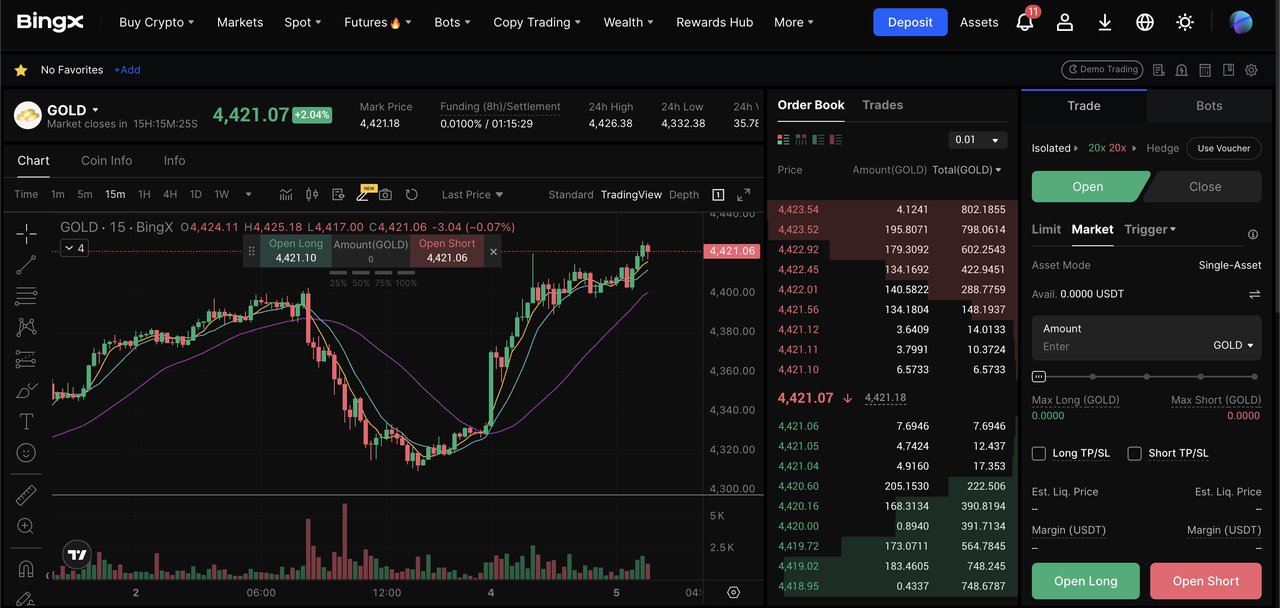Click the blue Deposit button
1280x608 pixels.
(x=909, y=22)
